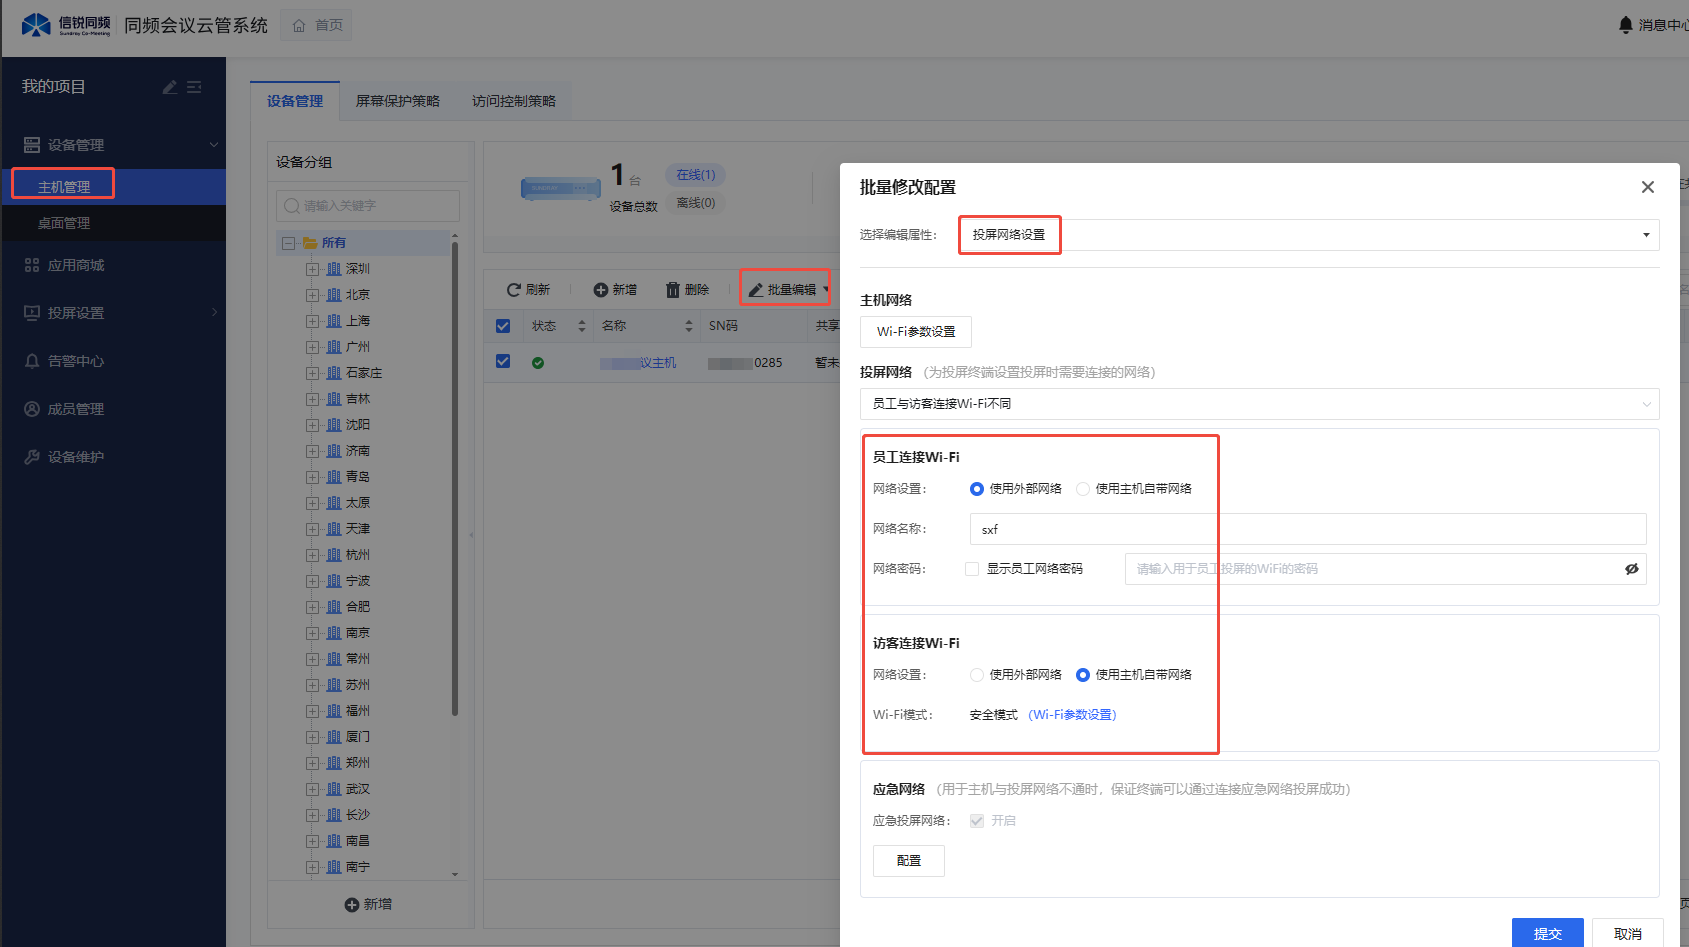
Task: Expand the 深圳 tree node
Action: (312, 269)
